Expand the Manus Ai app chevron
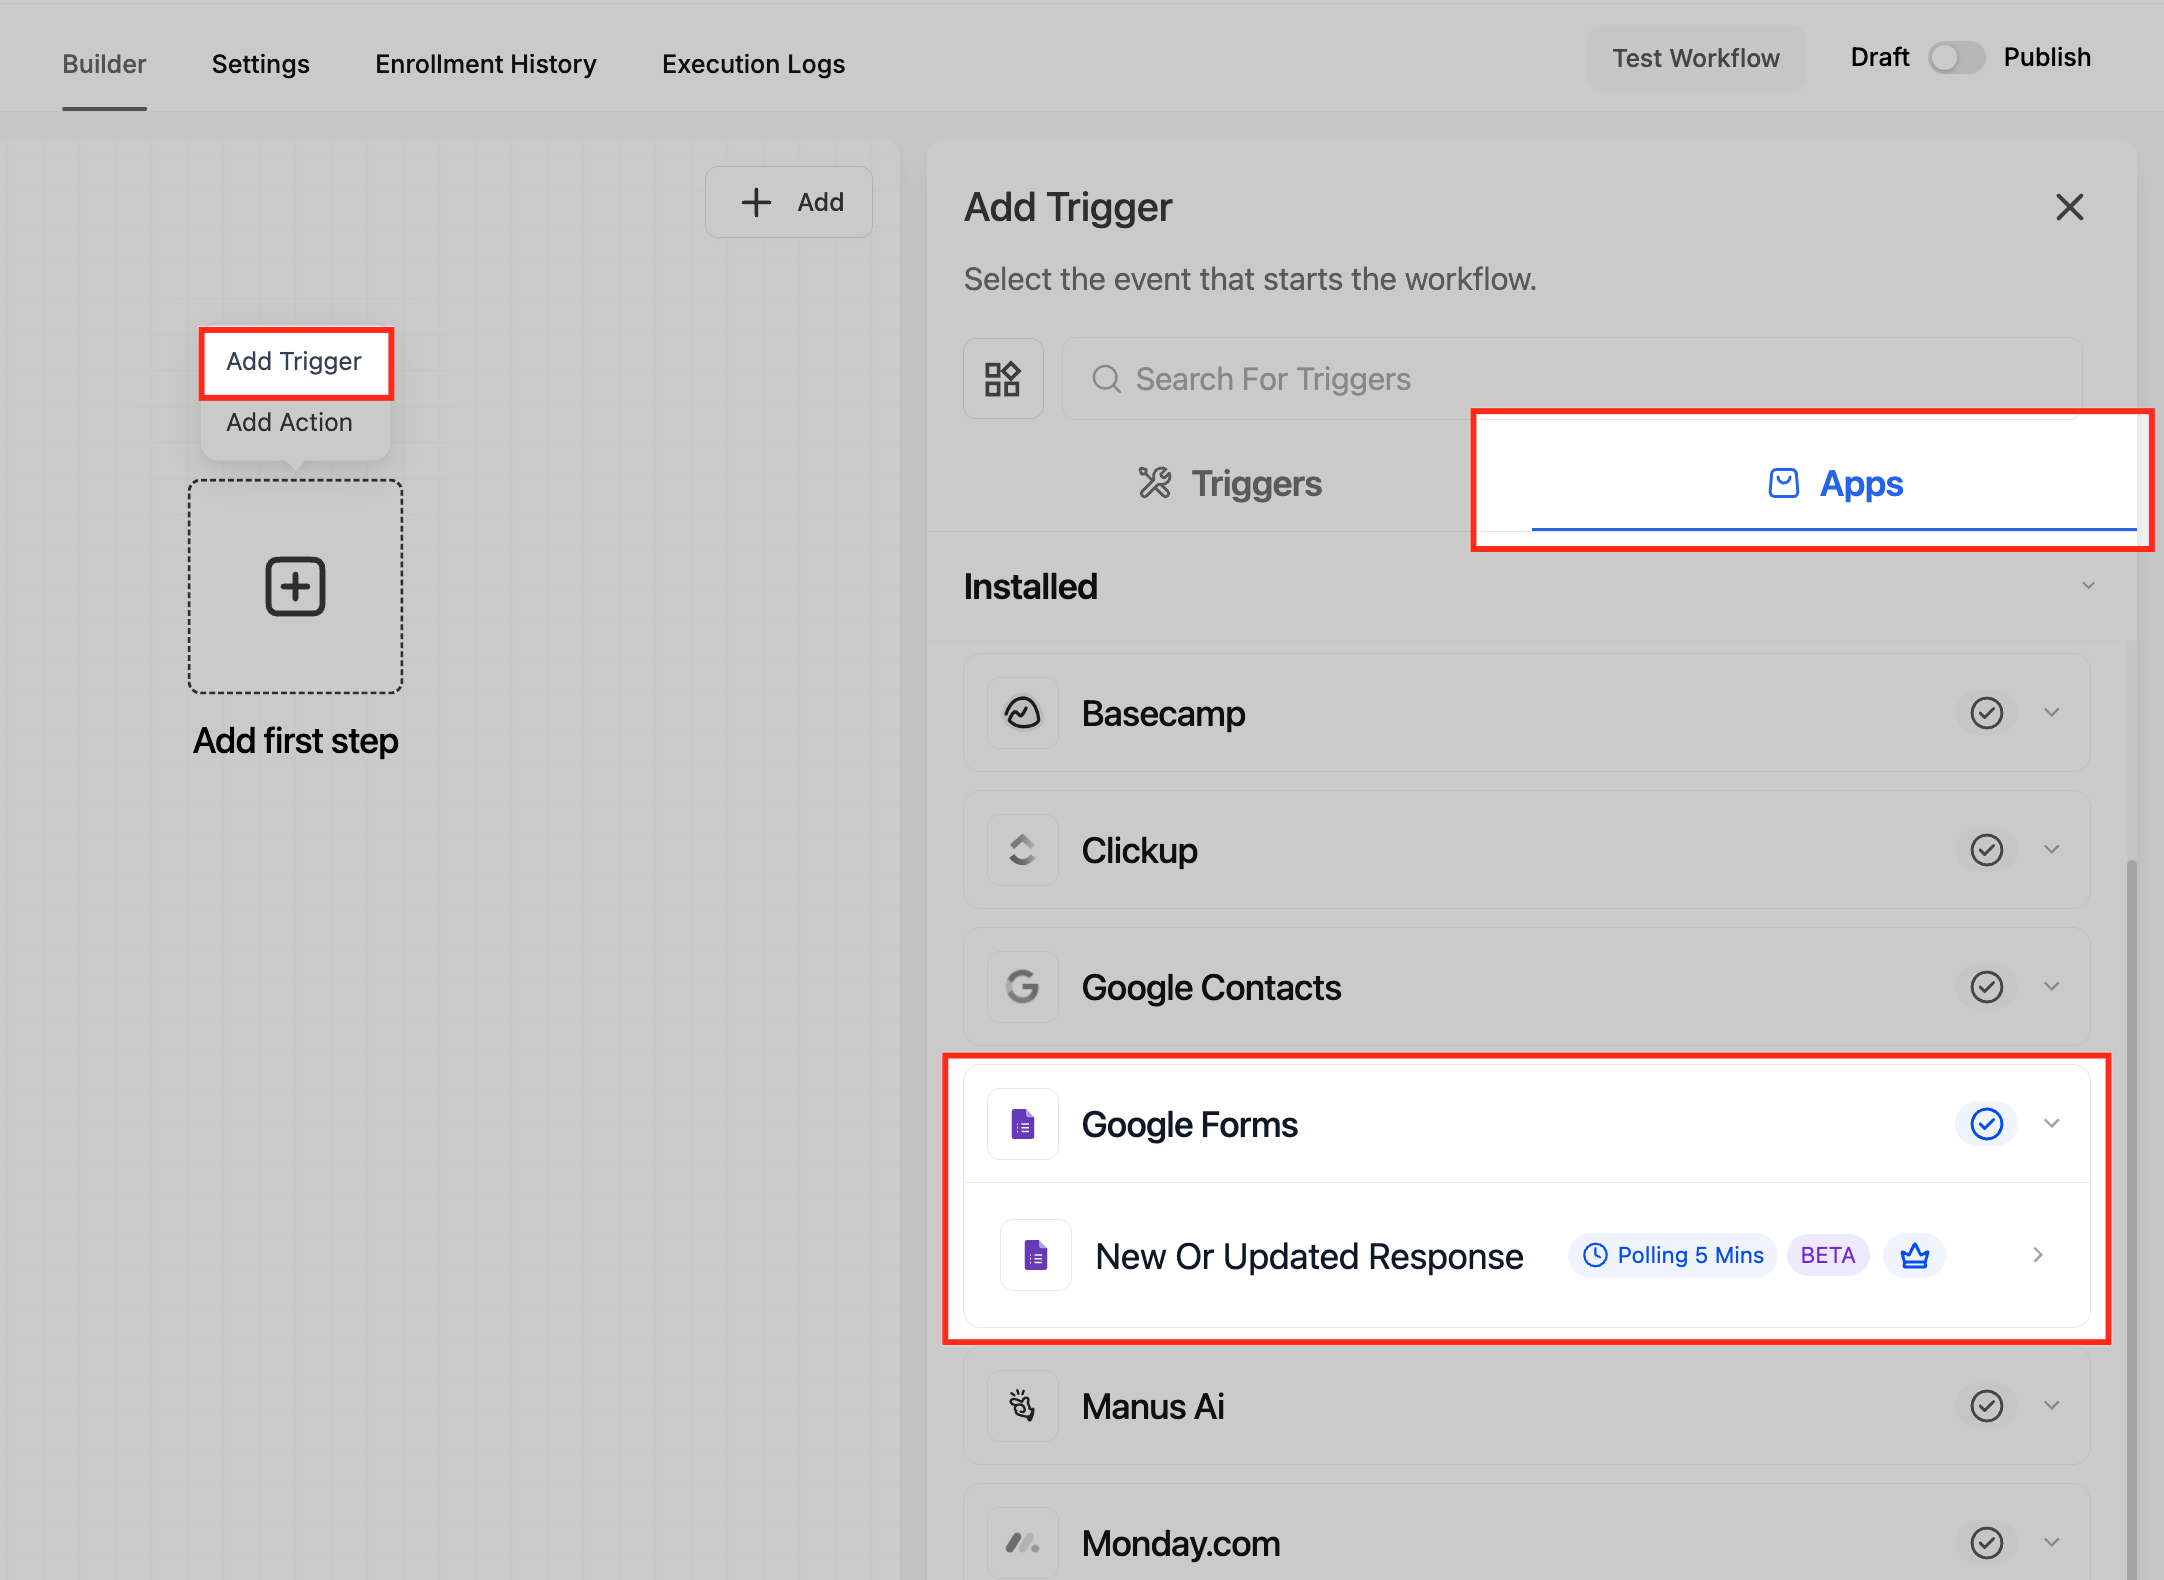 pos(2052,1406)
